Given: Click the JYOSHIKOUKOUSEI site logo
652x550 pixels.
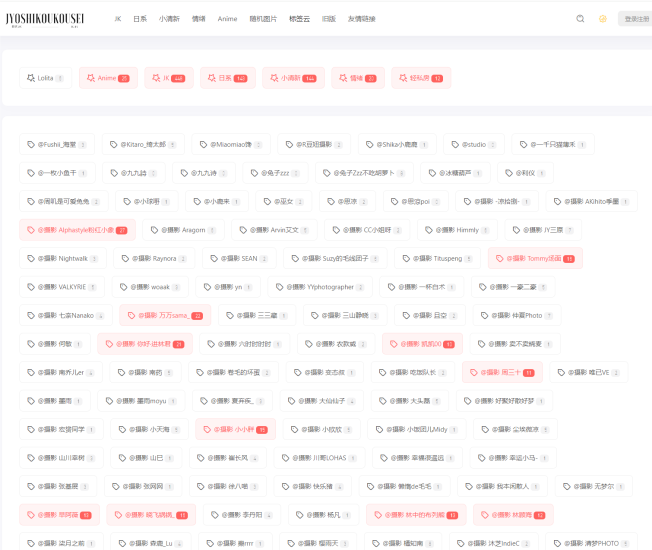Looking at the screenshot, I should coord(45,18).
